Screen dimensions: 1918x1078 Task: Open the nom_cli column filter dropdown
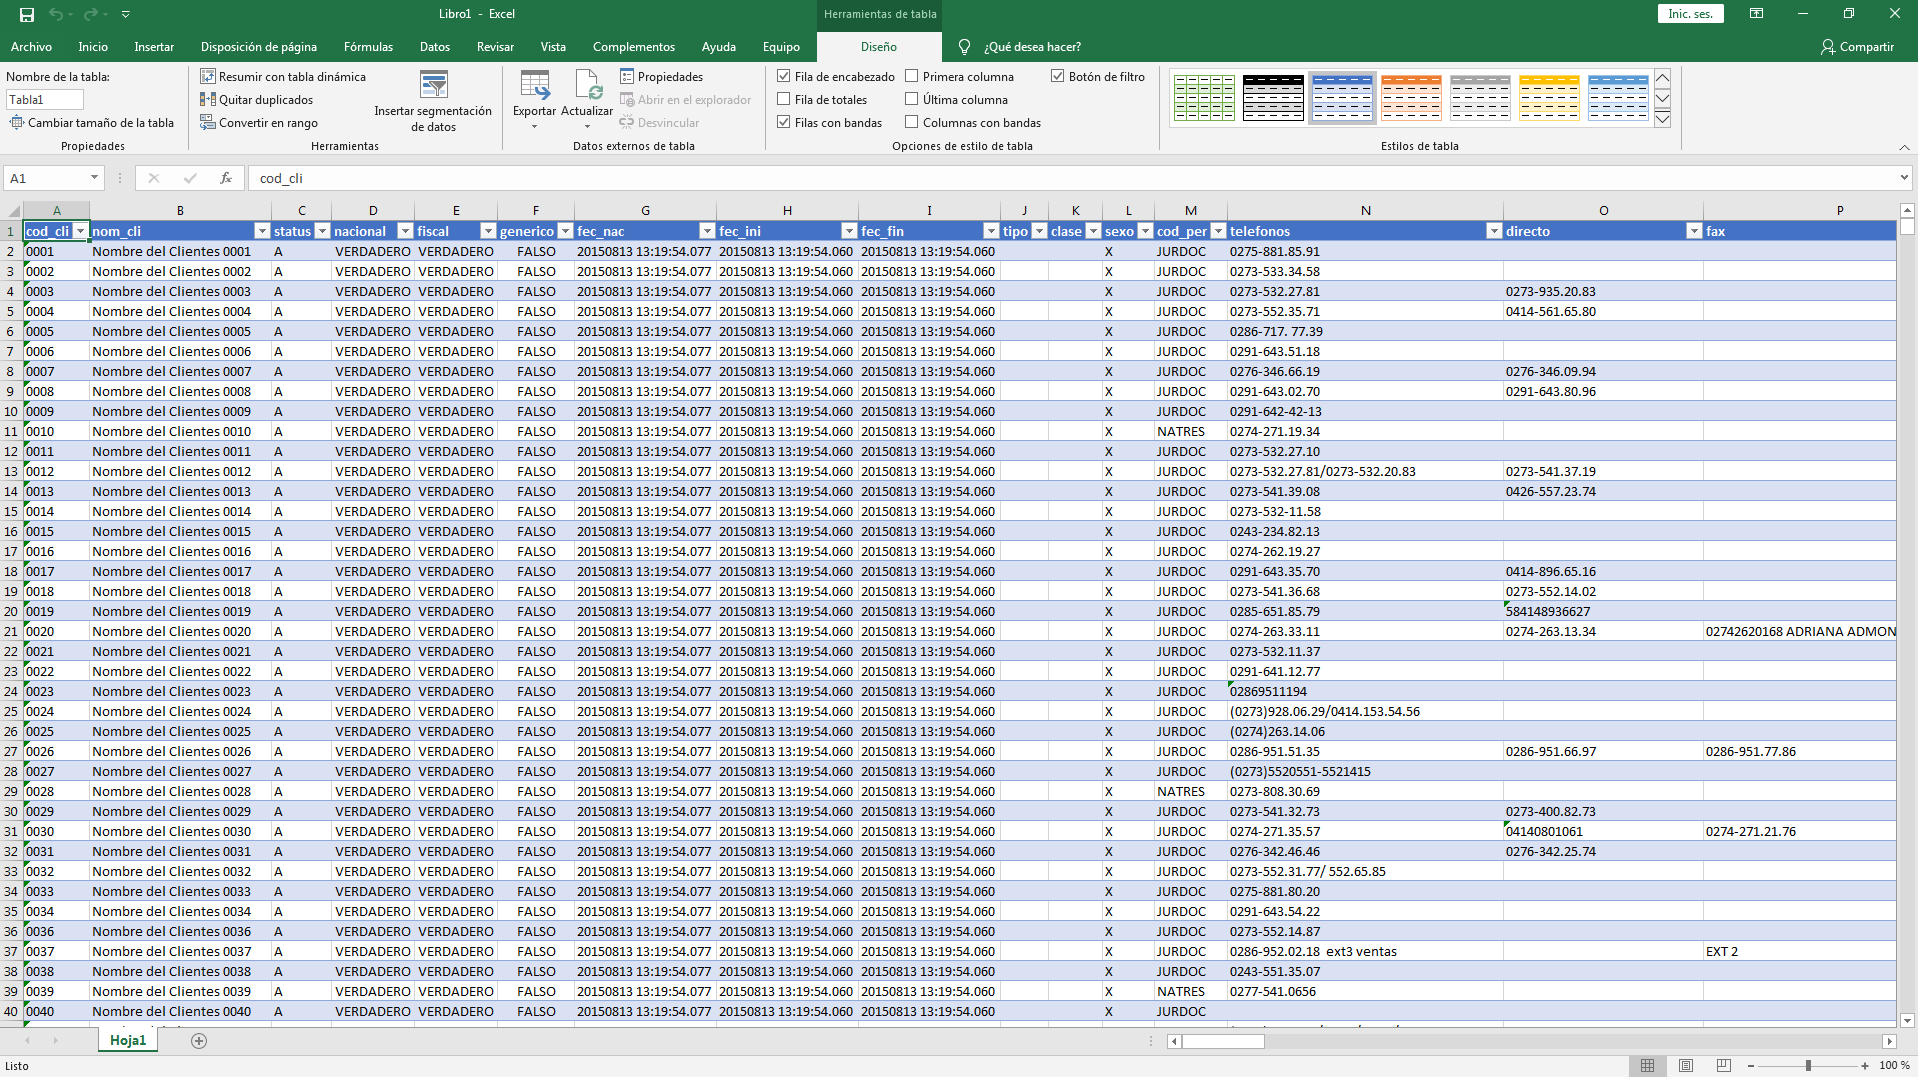pos(262,231)
